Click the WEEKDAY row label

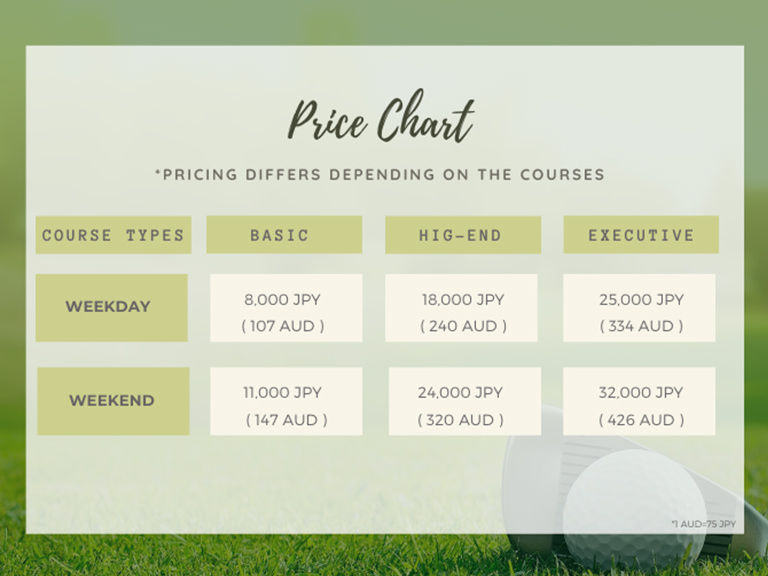coord(112,308)
